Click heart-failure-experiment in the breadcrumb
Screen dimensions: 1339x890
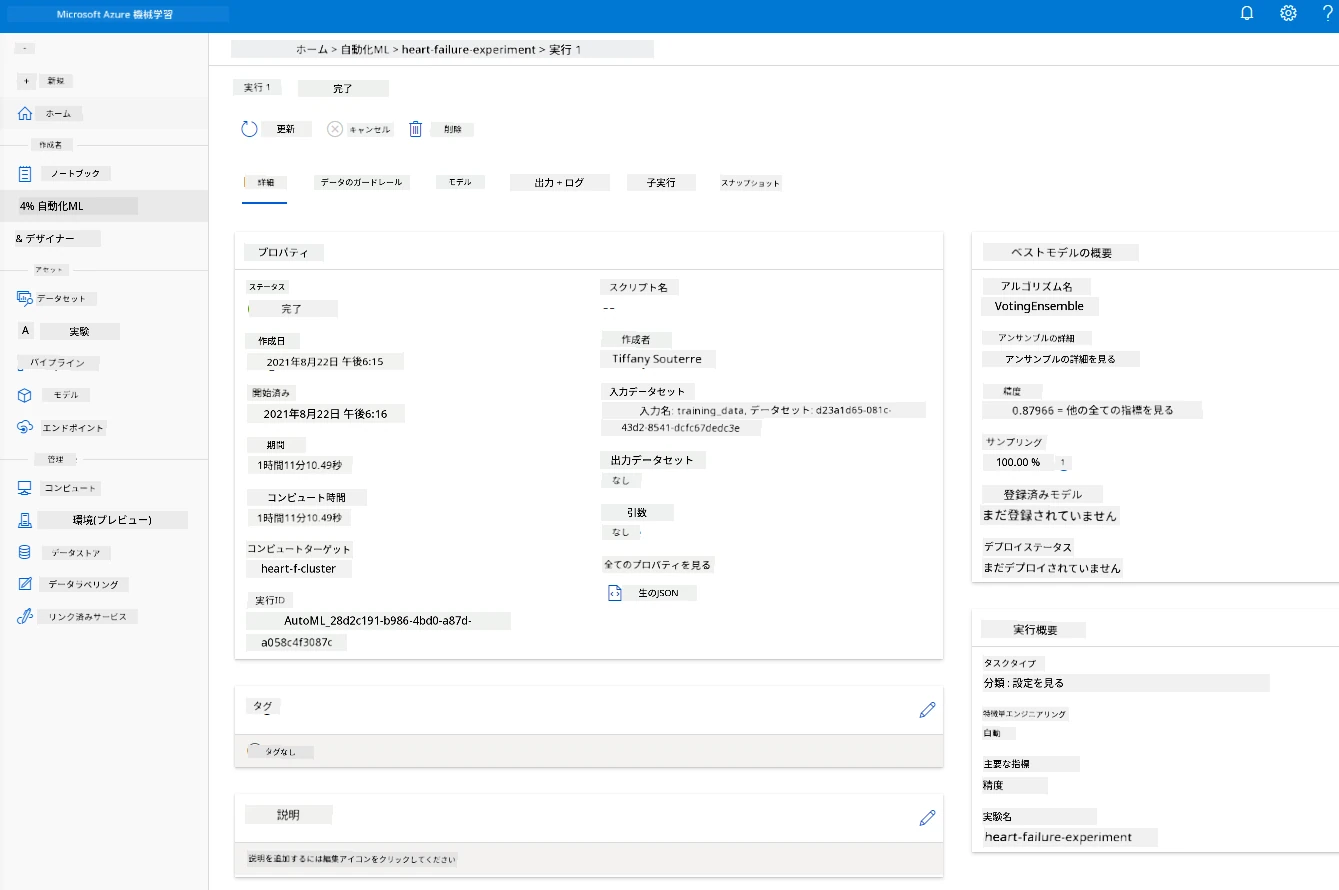click(x=469, y=49)
